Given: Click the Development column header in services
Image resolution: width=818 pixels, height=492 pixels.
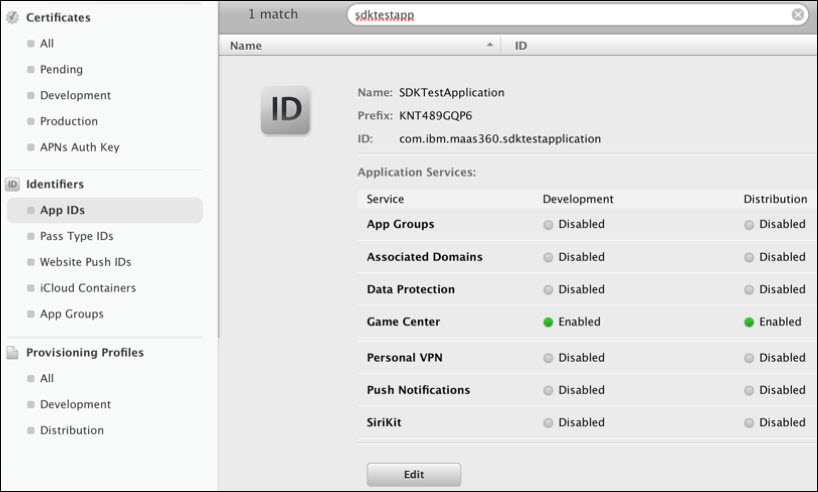Looking at the screenshot, I should coord(578,199).
